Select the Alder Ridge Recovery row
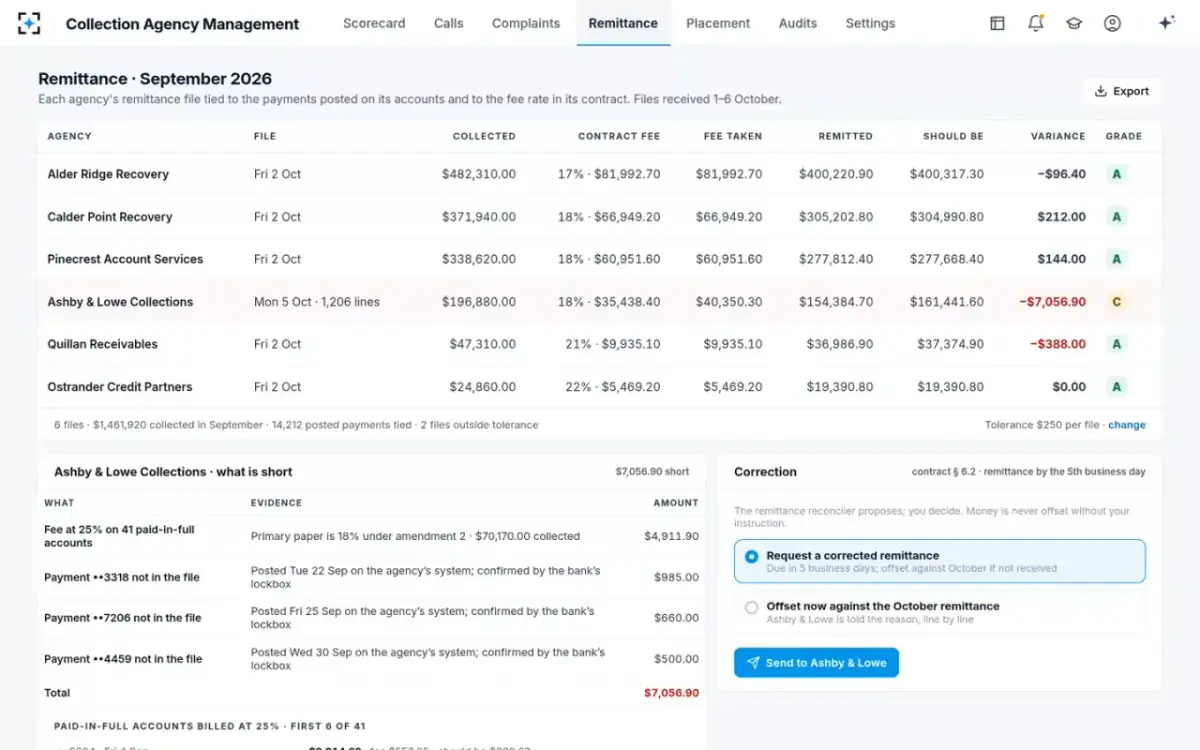 (x=600, y=174)
